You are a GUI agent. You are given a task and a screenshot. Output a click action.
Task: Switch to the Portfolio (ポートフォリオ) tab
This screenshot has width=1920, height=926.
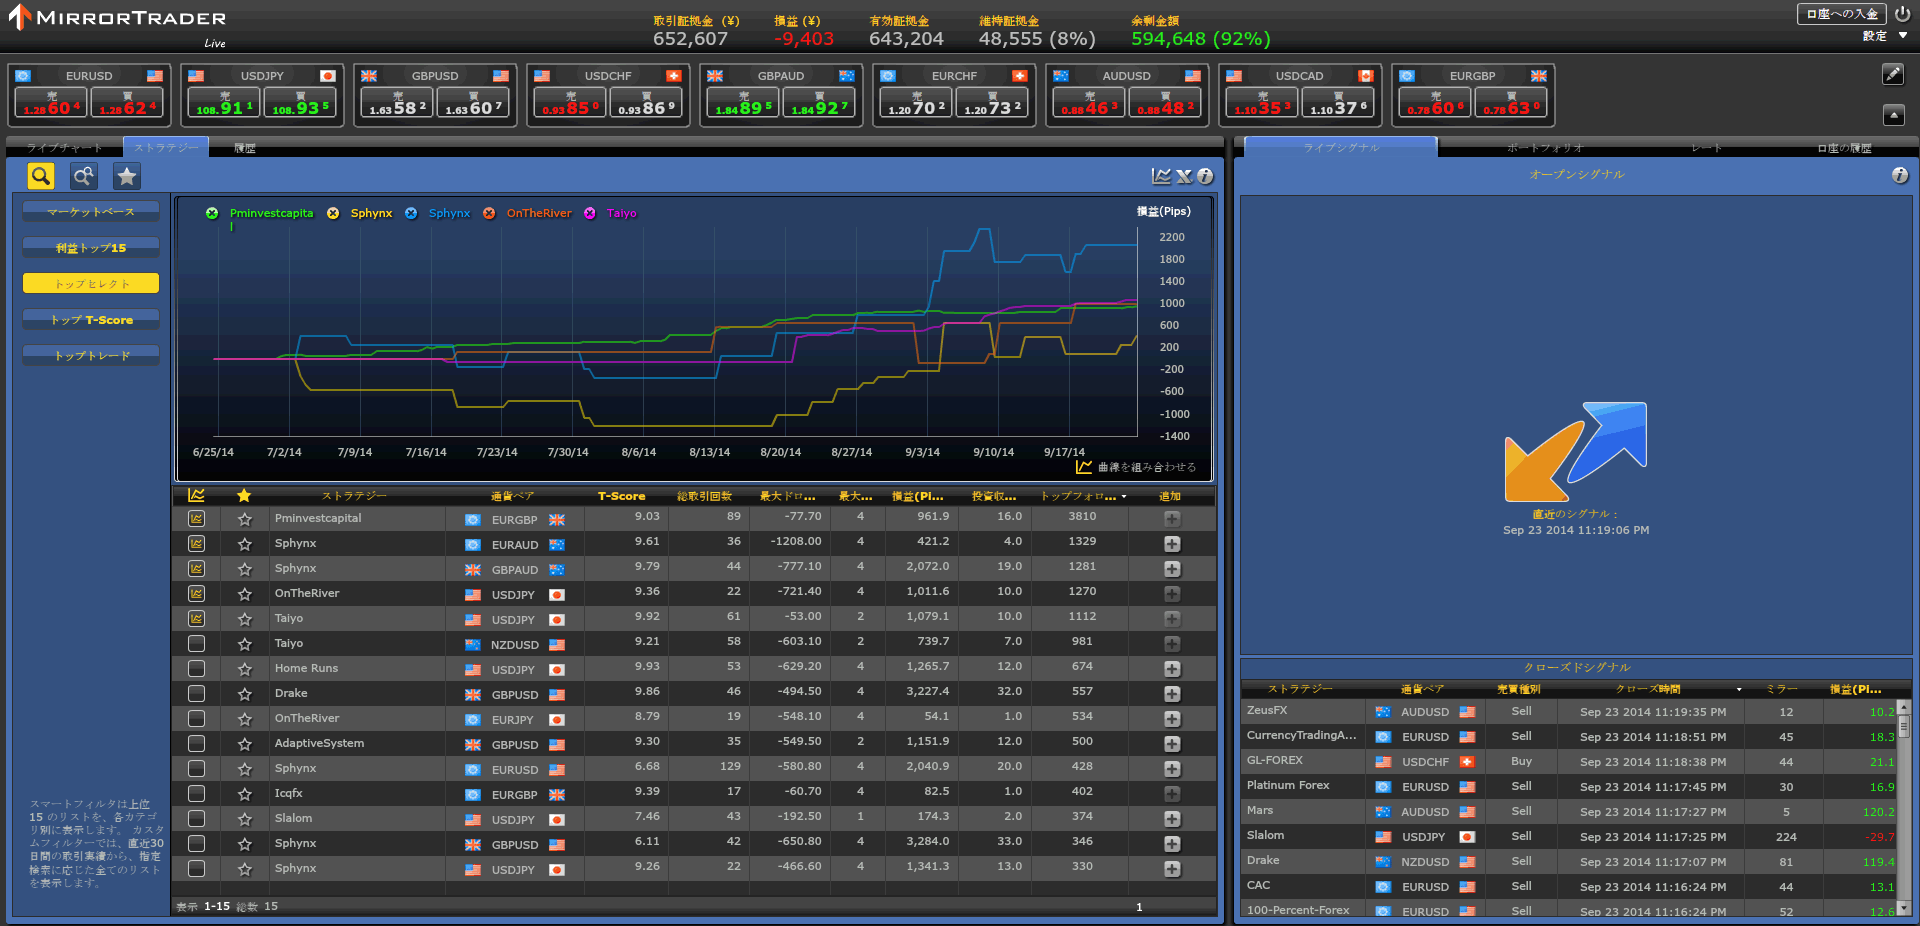[x=1545, y=148]
